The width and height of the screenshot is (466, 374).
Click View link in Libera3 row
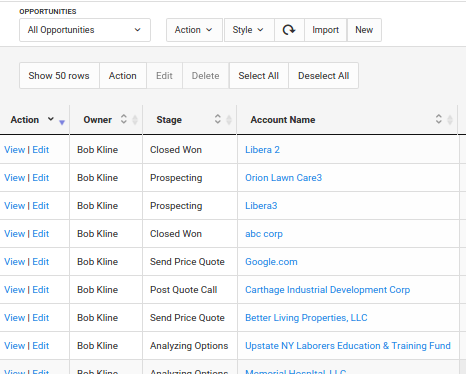click(15, 206)
